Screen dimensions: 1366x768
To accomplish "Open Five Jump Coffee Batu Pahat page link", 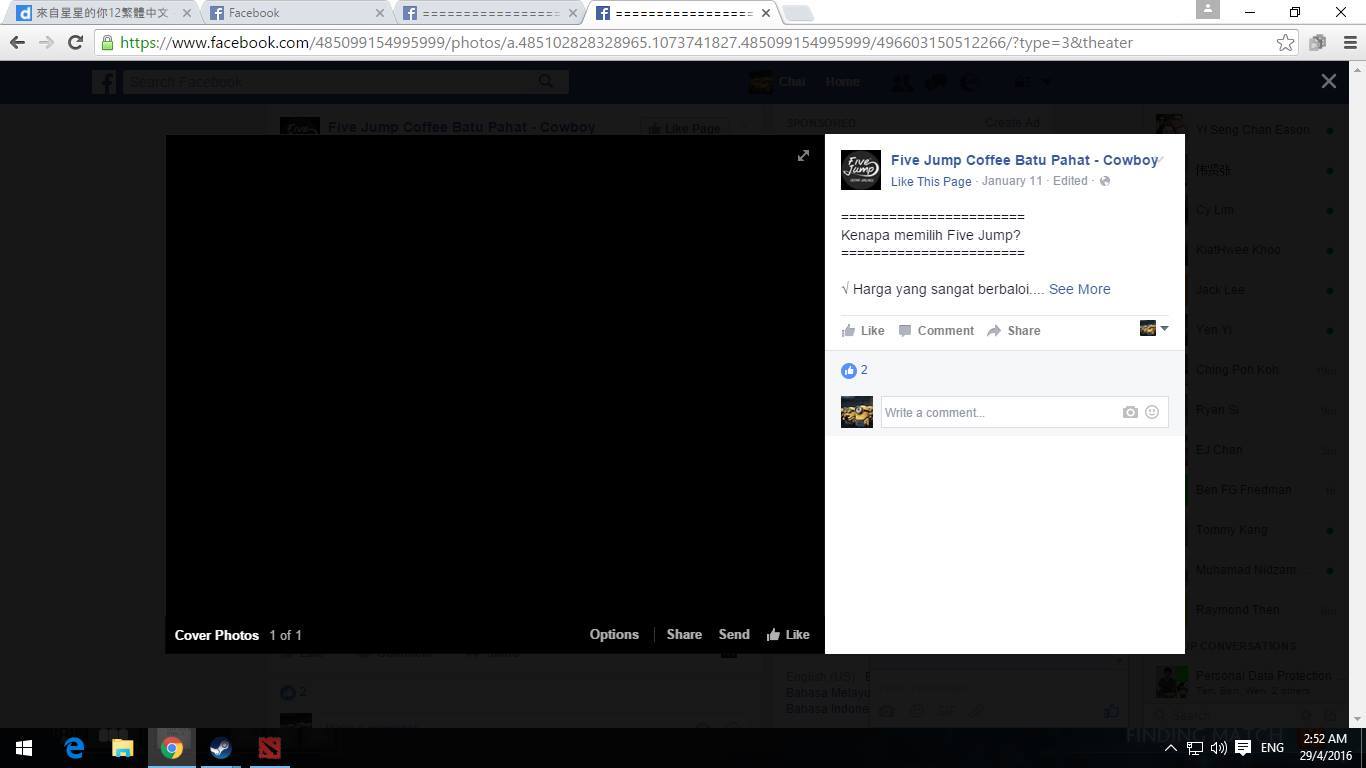I will [1024, 160].
